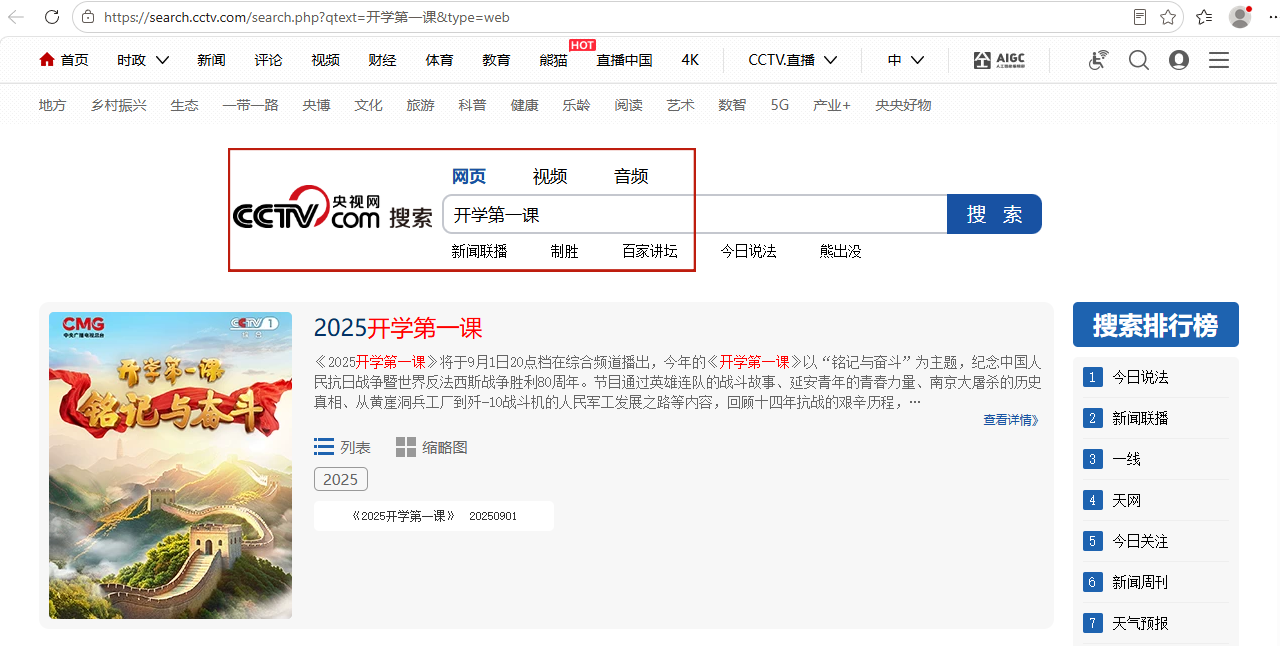Screen dimensions: 1280x646
Task: Click suggested keyword 制胜
Action: pos(564,251)
